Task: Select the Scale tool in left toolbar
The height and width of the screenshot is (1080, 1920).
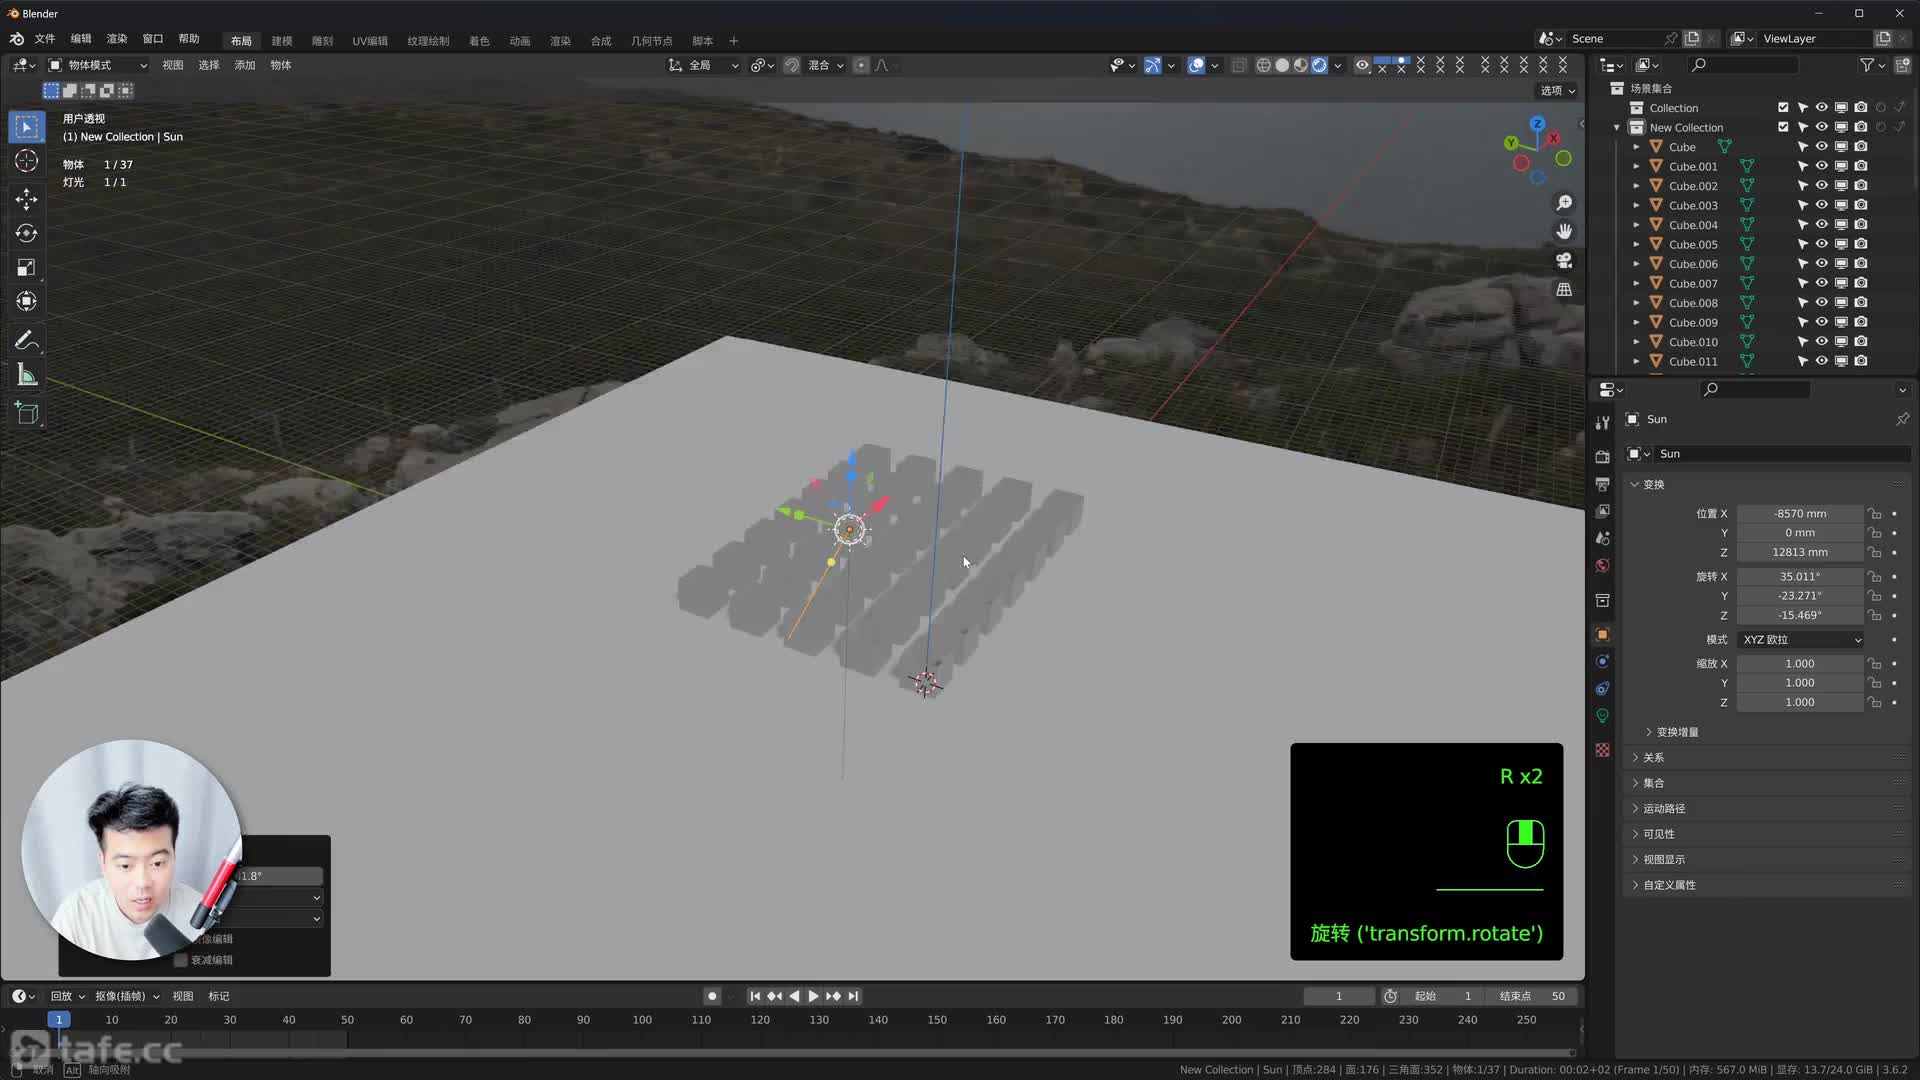Action: (27, 267)
